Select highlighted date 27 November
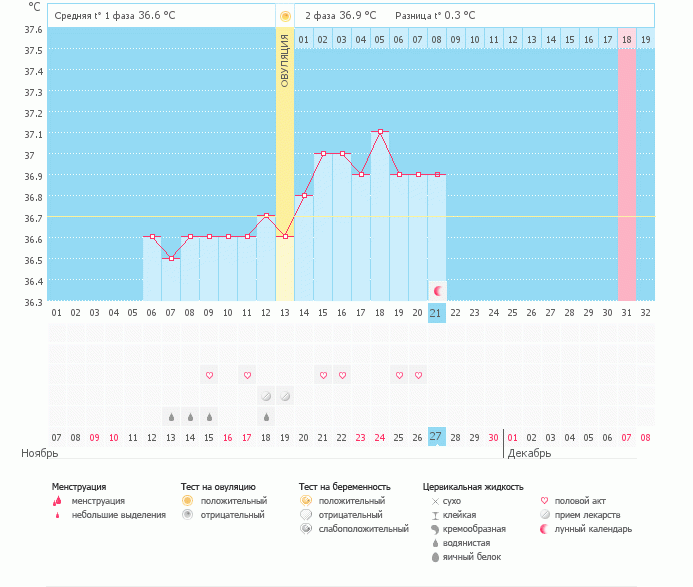 [437, 437]
